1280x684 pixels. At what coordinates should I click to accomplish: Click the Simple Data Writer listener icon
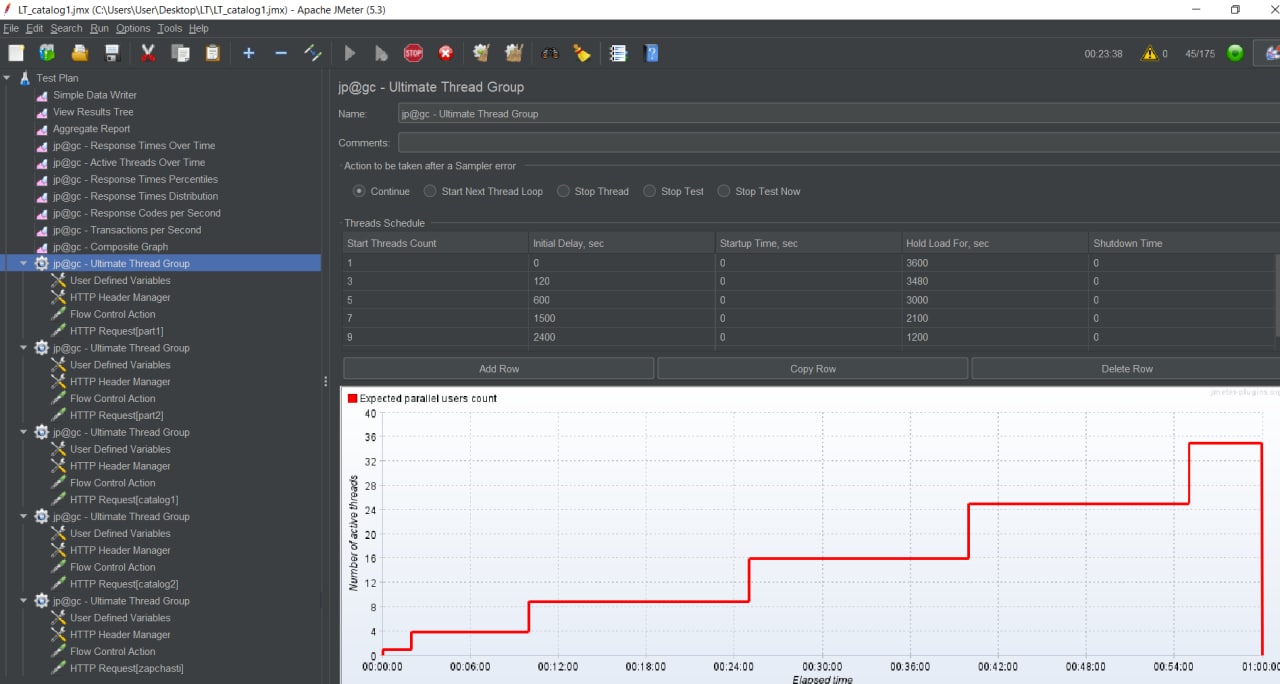click(42, 95)
